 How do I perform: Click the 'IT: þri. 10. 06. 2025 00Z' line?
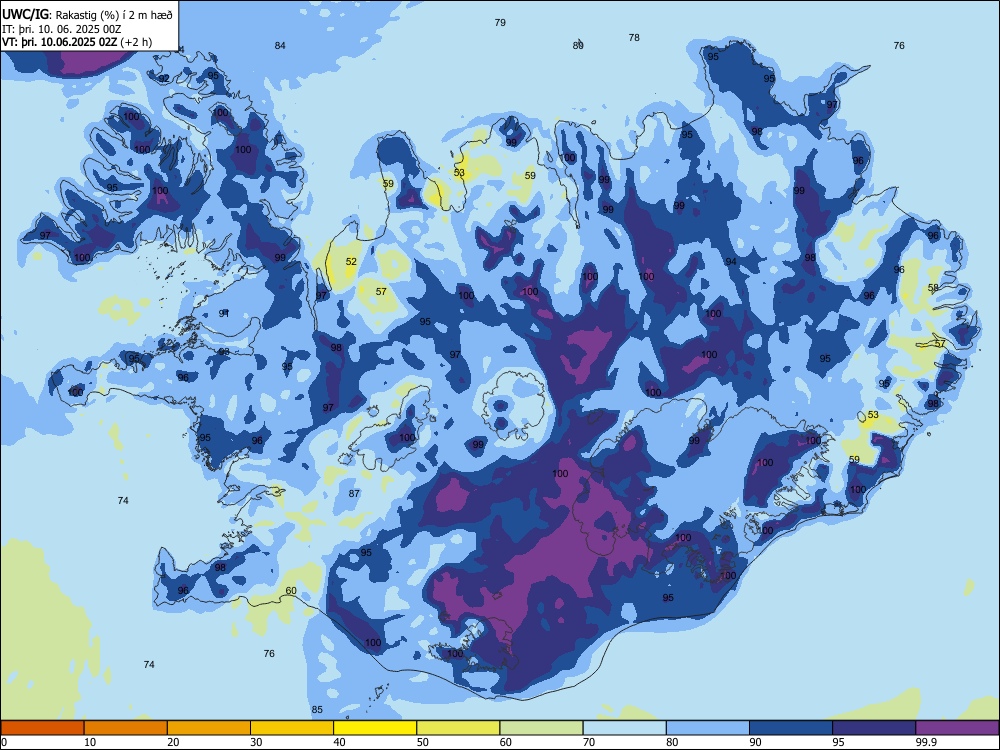tap(61, 29)
